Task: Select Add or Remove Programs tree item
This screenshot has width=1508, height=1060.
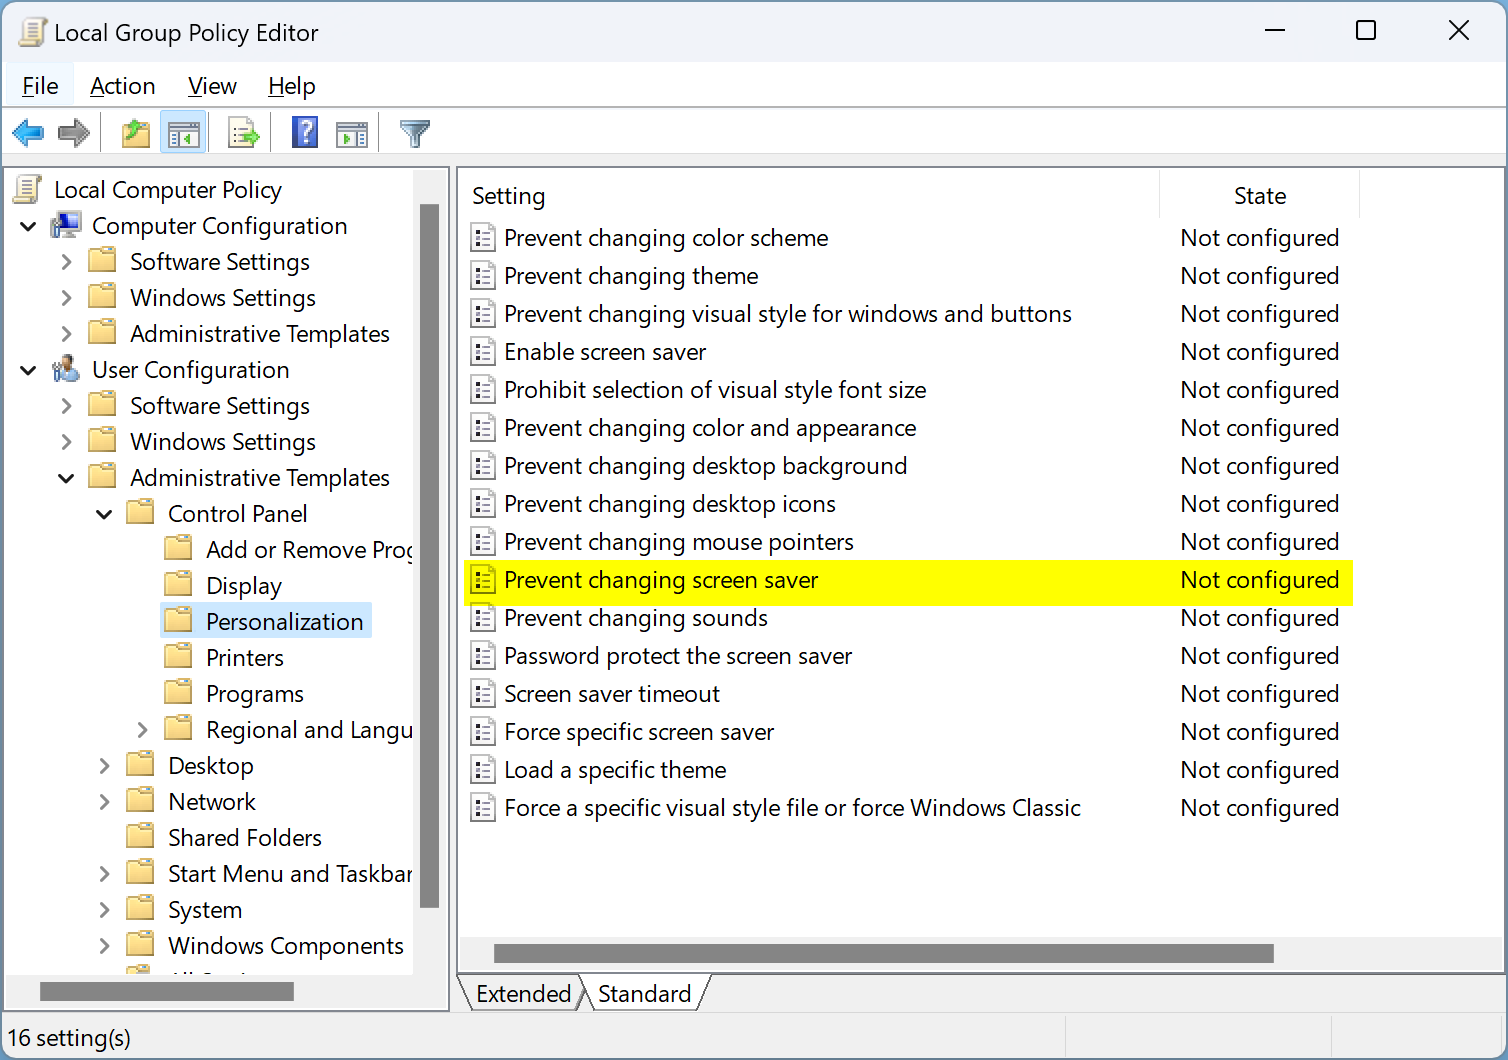Action: 309,549
